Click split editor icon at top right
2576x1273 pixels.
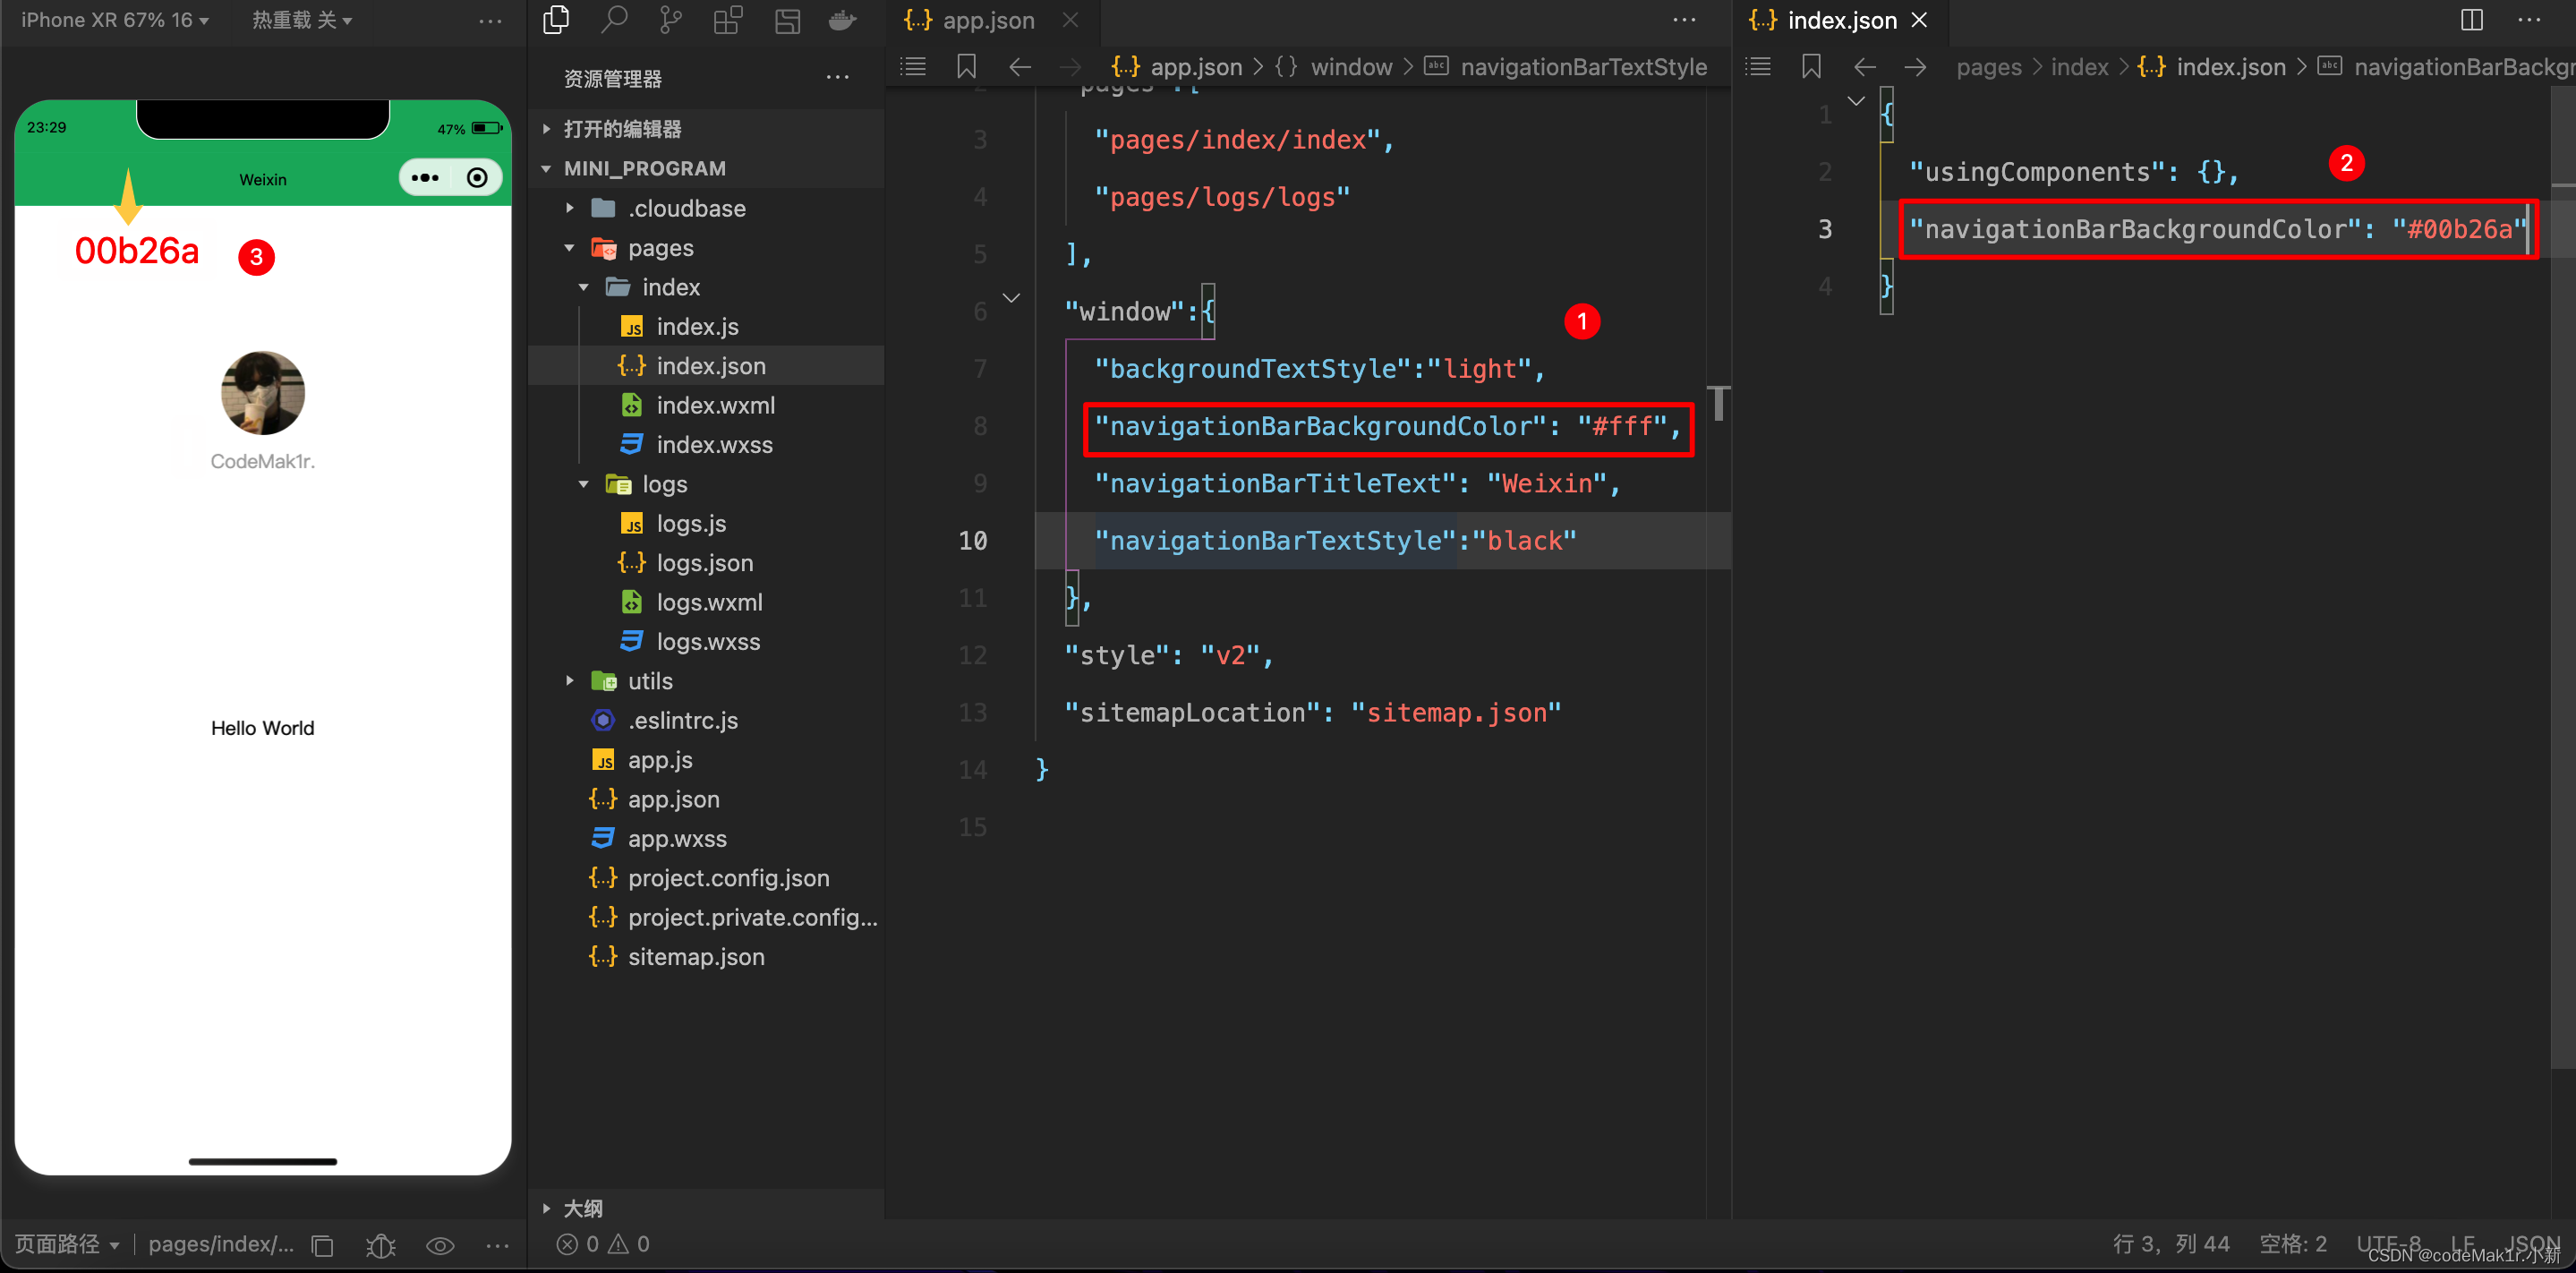(x=2471, y=20)
